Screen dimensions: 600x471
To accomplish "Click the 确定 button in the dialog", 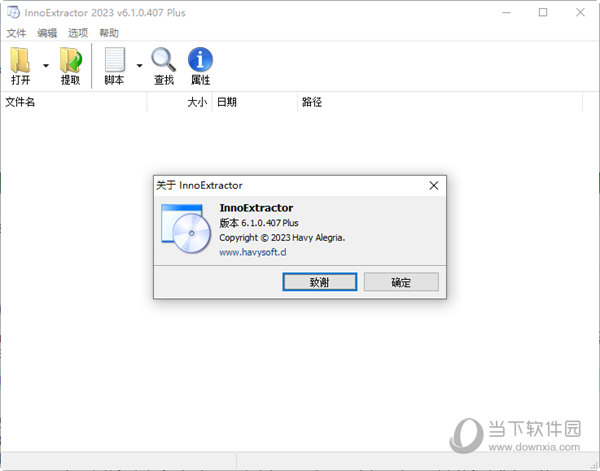I will point(401,282).
